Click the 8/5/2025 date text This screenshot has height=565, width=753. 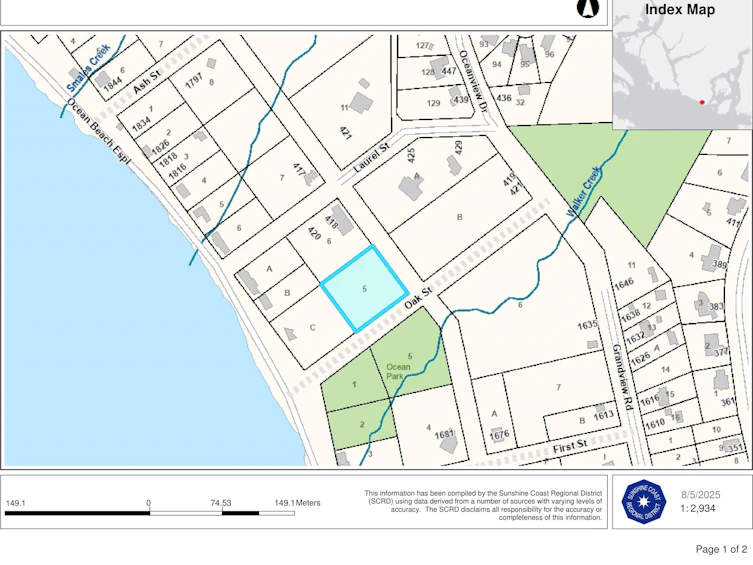click(701, 495)
